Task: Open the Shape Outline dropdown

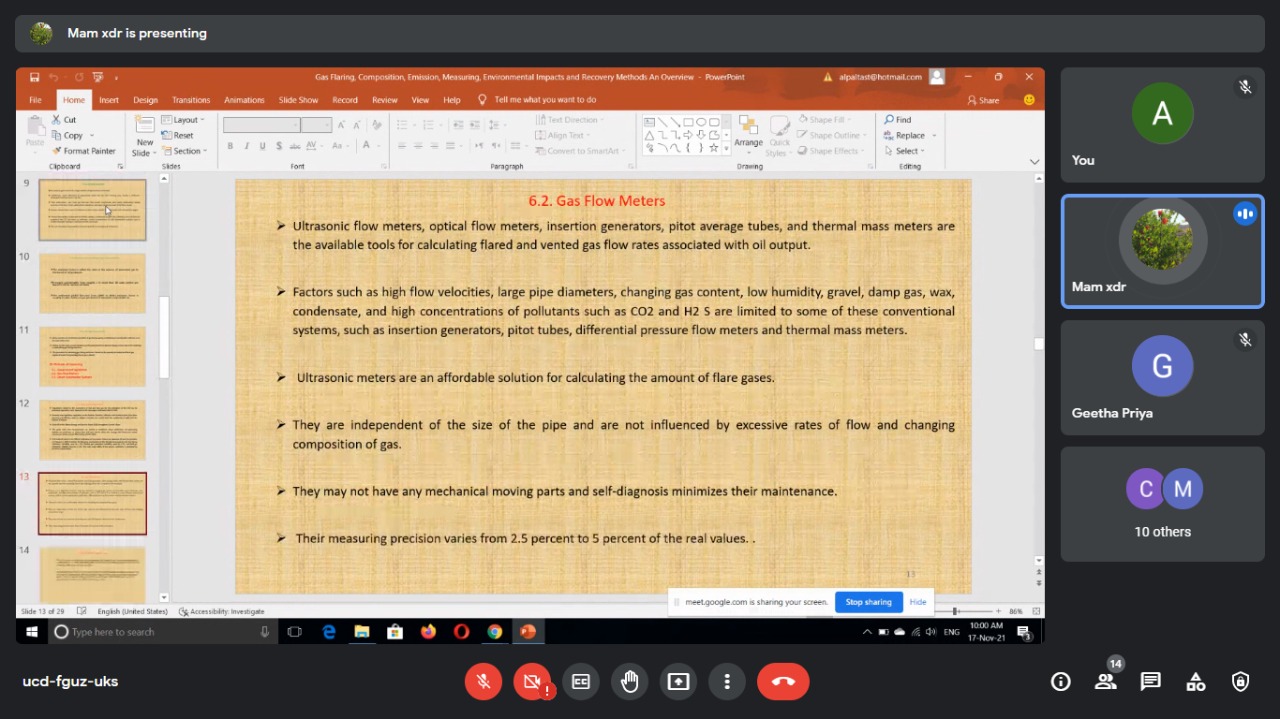Action: (834, 135)
